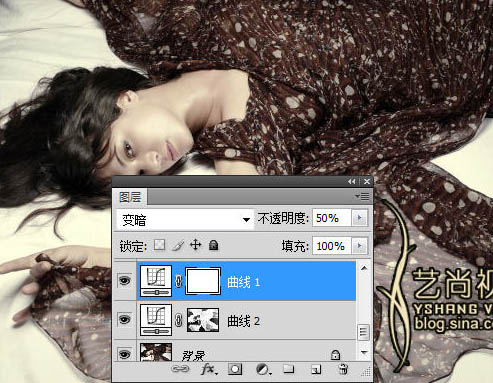Create a new layer group
This screenshot has width=493, height=383.
click(x=289, y=369)
